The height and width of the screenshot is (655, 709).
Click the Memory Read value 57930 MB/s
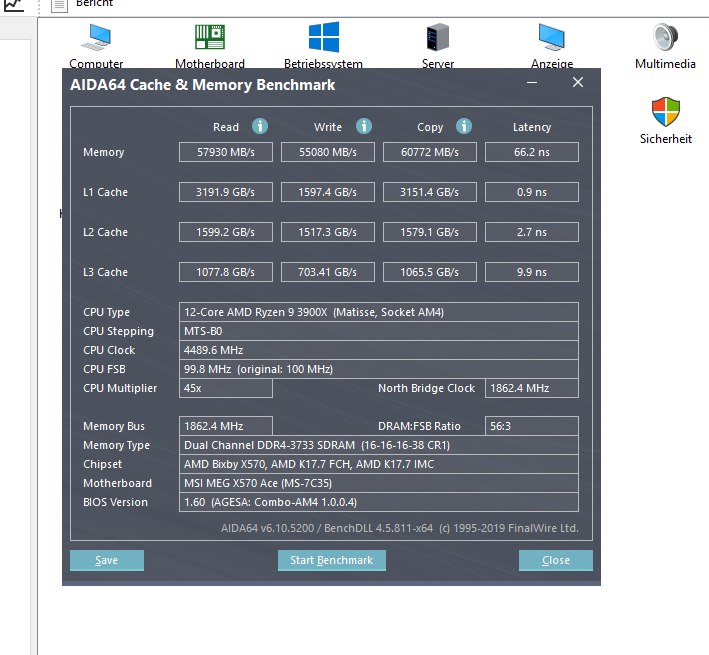pos(226,152)
